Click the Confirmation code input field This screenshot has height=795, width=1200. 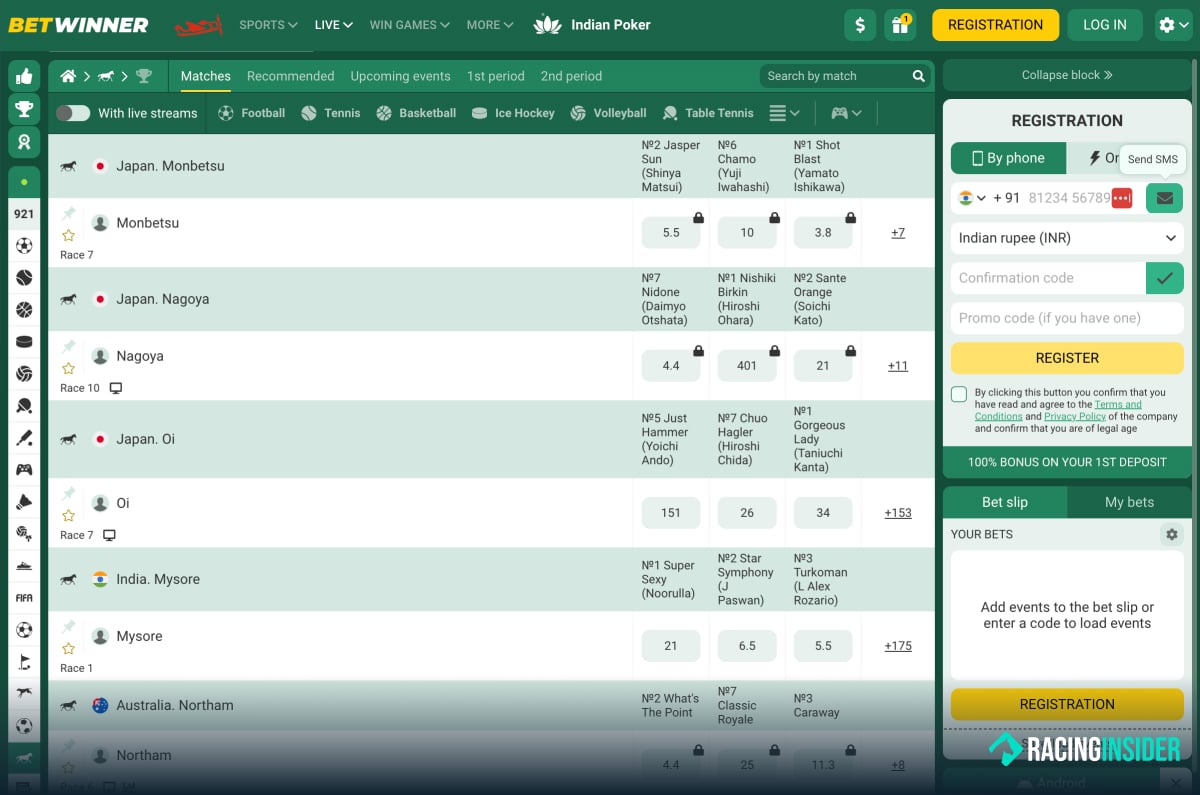(x=1048, y=278)
